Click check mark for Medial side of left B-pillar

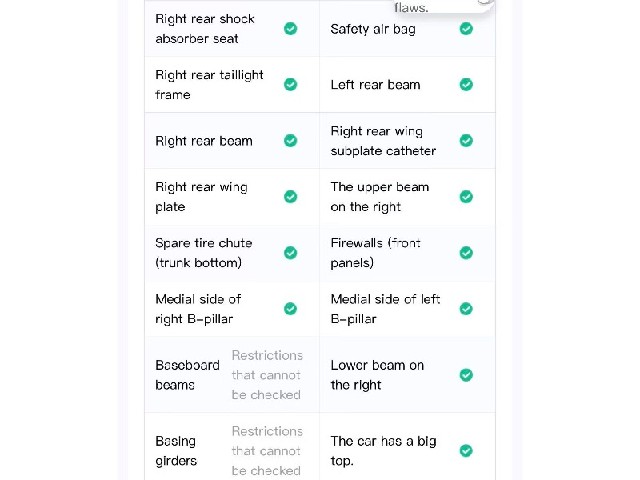(x=466, y=309)
